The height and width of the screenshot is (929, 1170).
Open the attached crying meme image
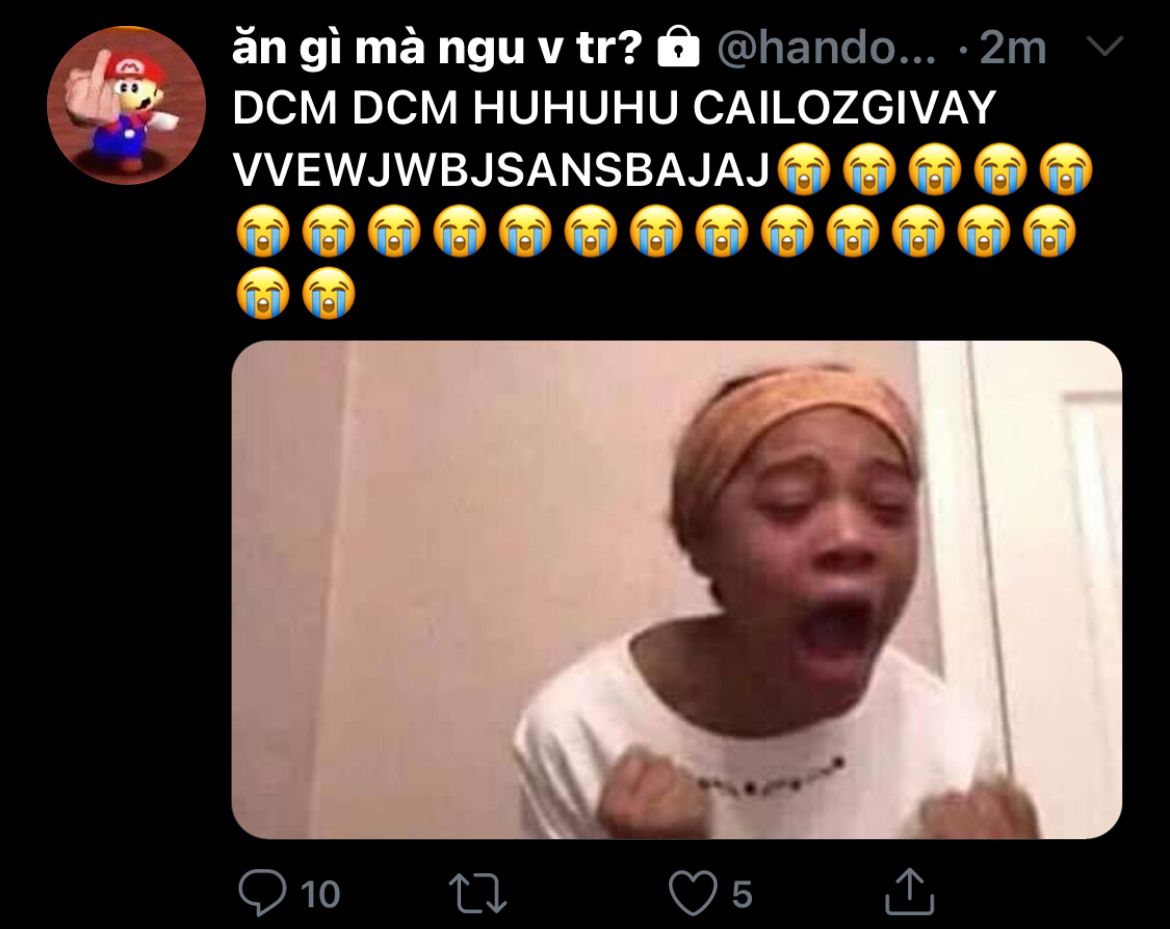677,589
